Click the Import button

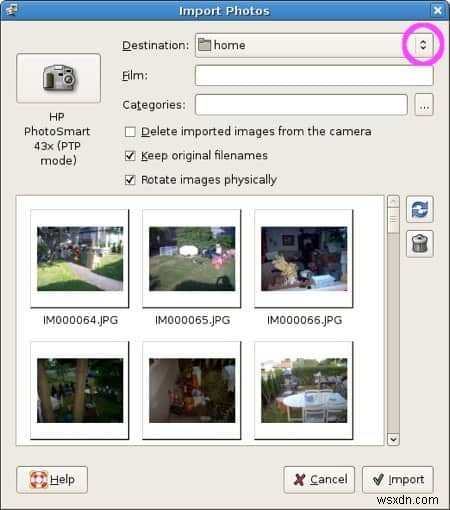pos(398,480)
